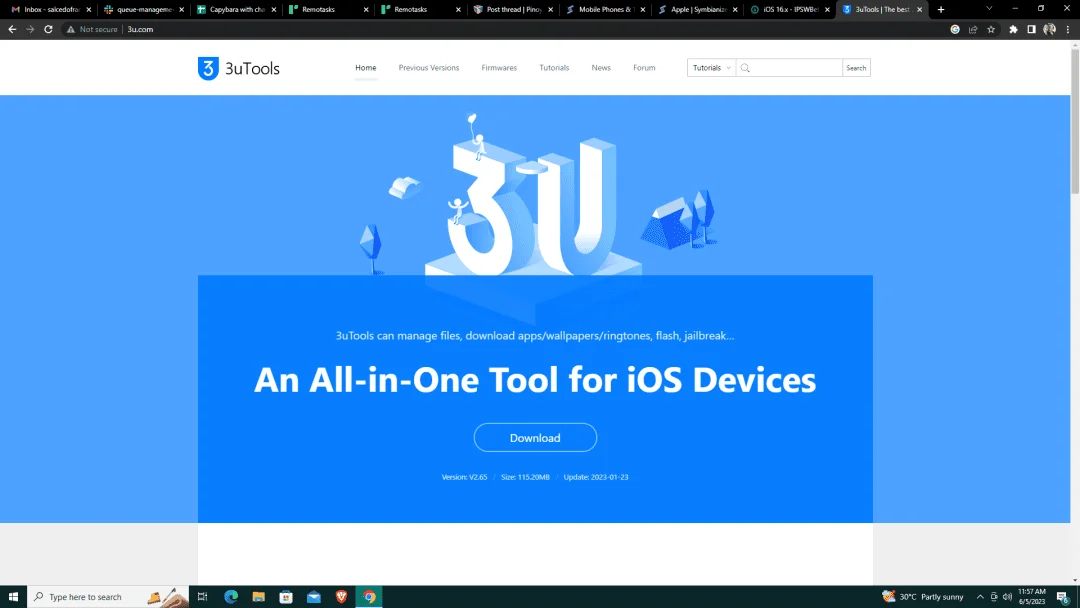
Task: Show hidden system tray icons
Action: click(x=980, y=596)
